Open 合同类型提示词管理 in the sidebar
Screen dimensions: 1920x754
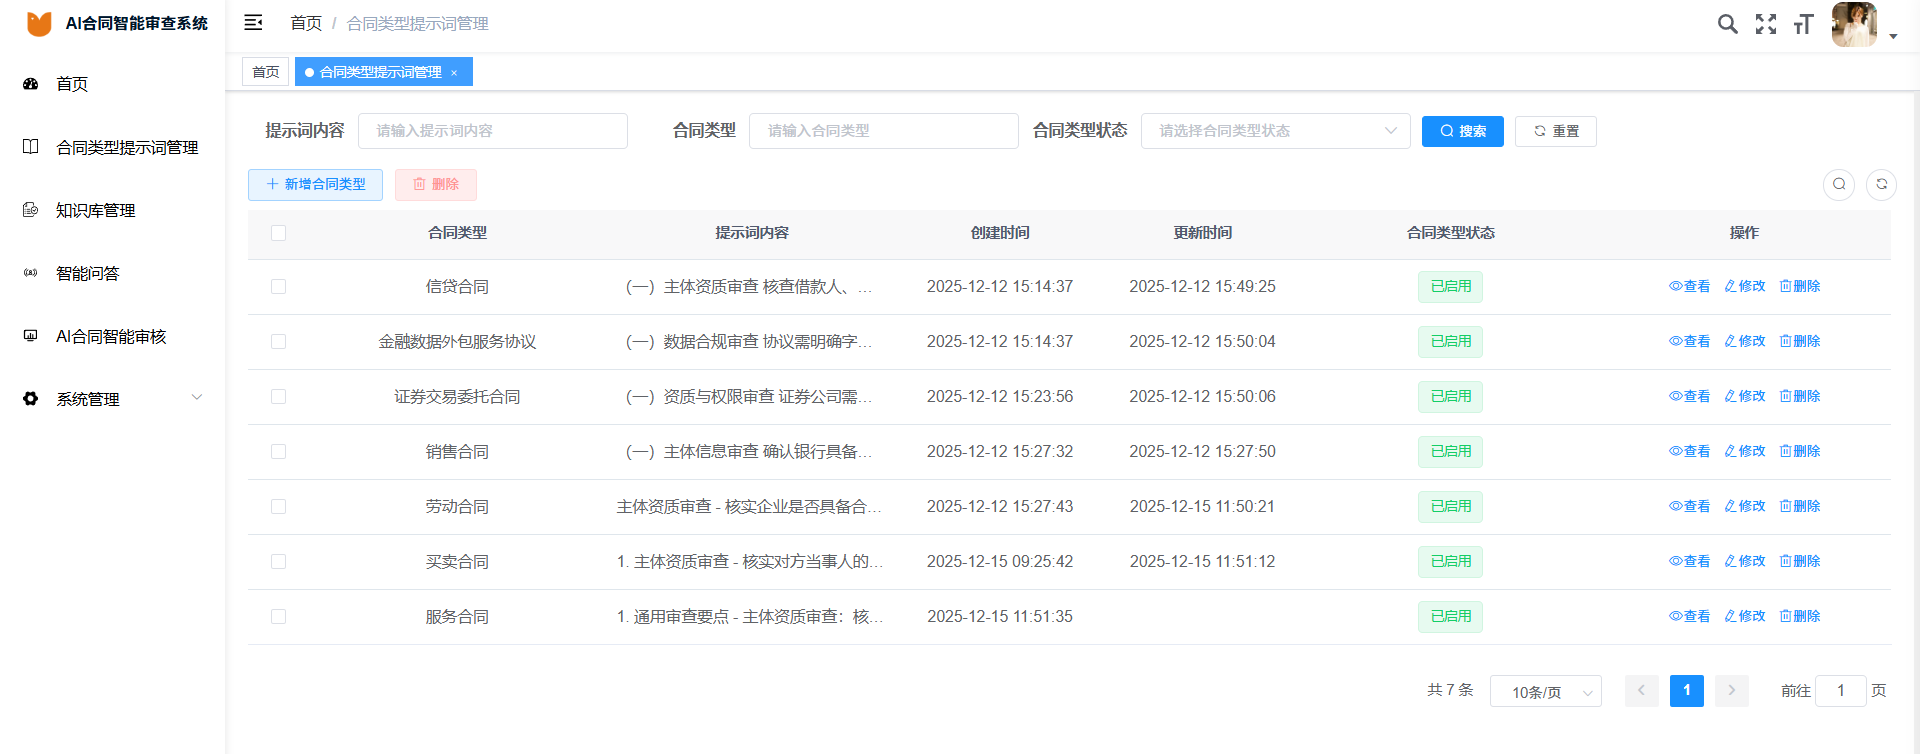pyautogui.click(x=127, y=147)
